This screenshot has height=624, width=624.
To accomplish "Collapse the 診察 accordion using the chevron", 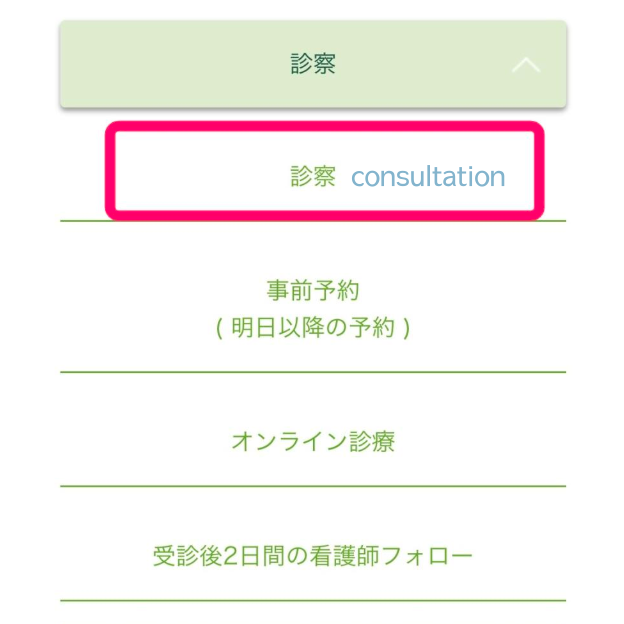I will [x=526, y=65].
